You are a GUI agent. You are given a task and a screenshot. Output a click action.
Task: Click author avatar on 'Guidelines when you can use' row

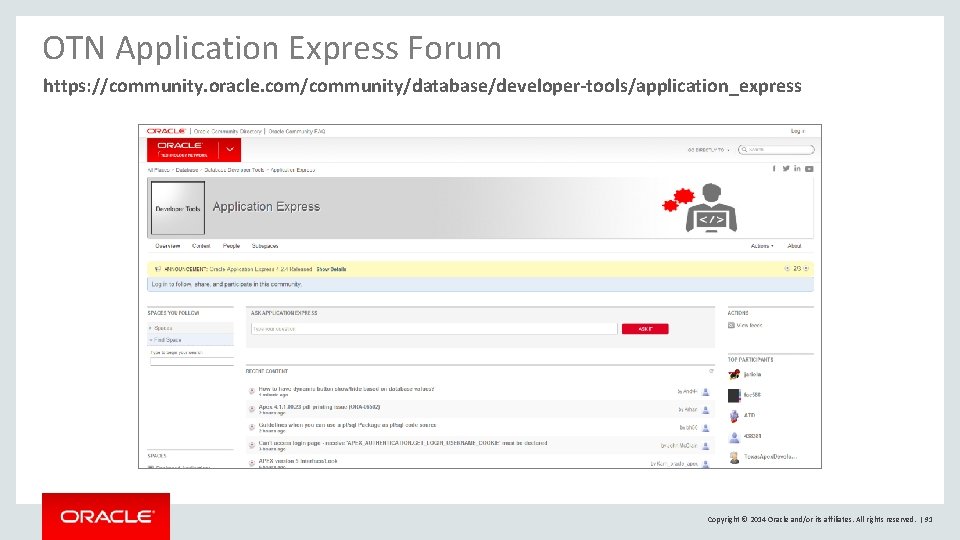click(705, 428)
